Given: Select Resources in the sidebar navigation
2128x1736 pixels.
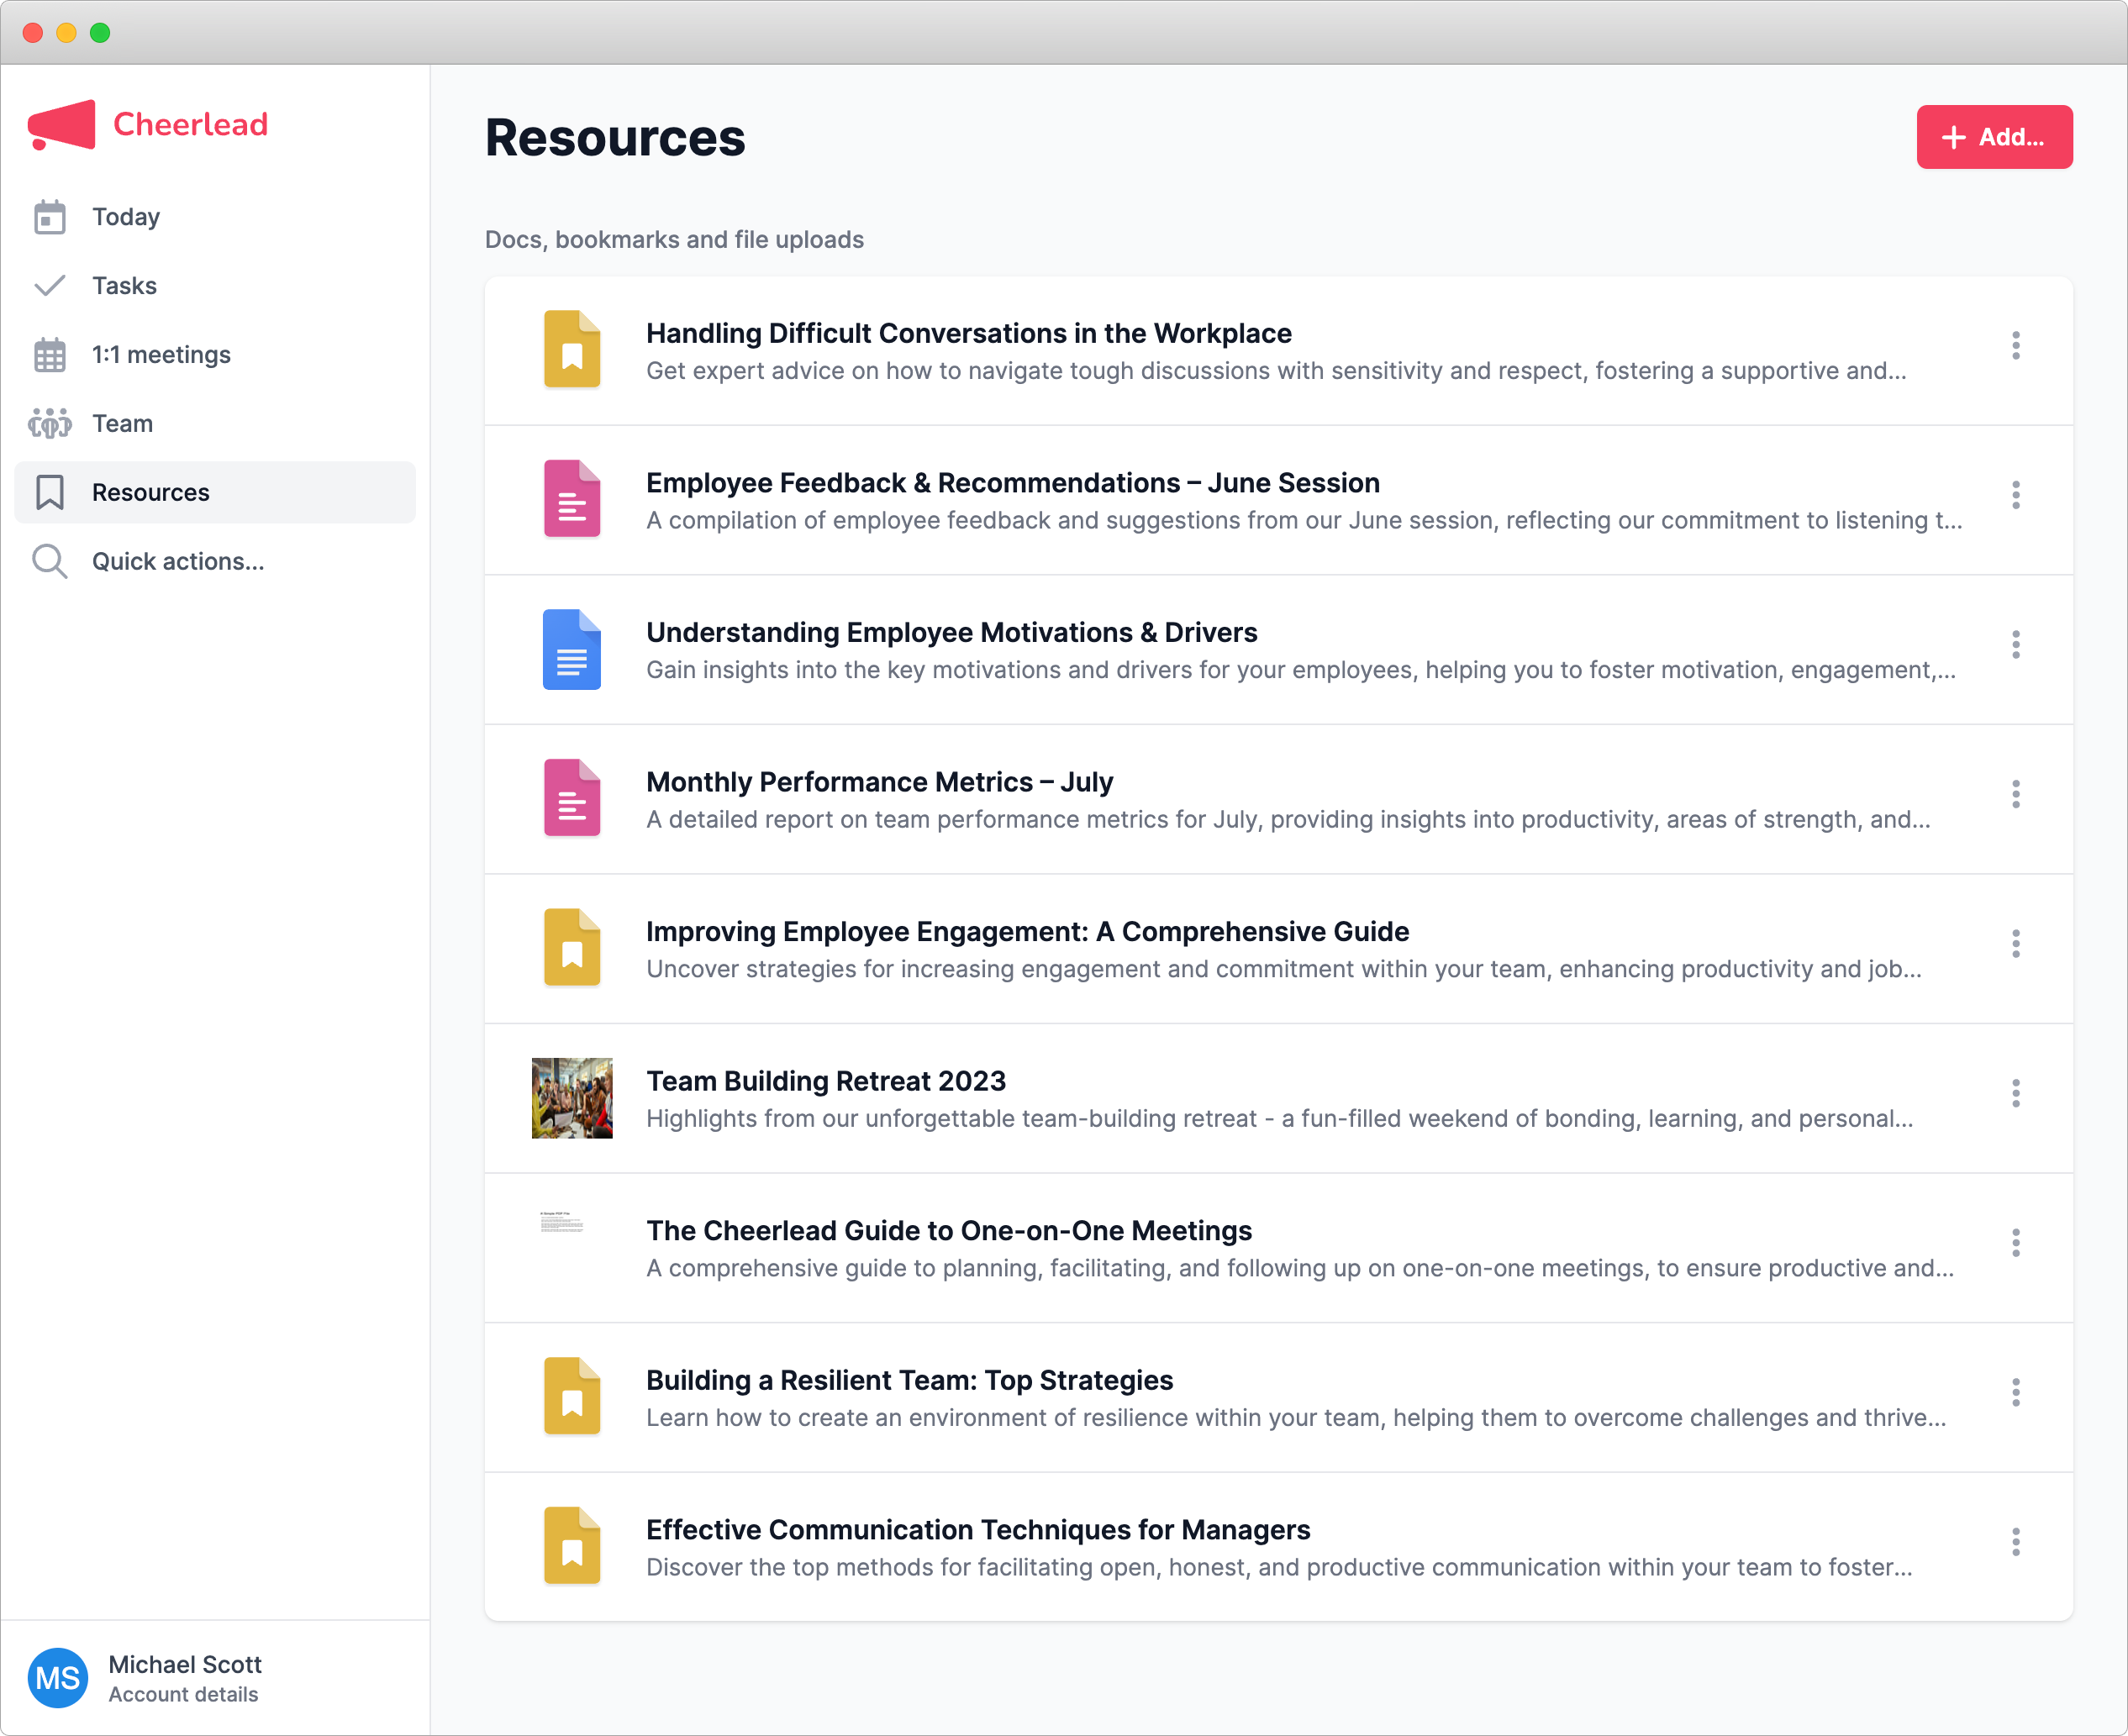Looking at the screenshot, I should [x=151, y=493].
